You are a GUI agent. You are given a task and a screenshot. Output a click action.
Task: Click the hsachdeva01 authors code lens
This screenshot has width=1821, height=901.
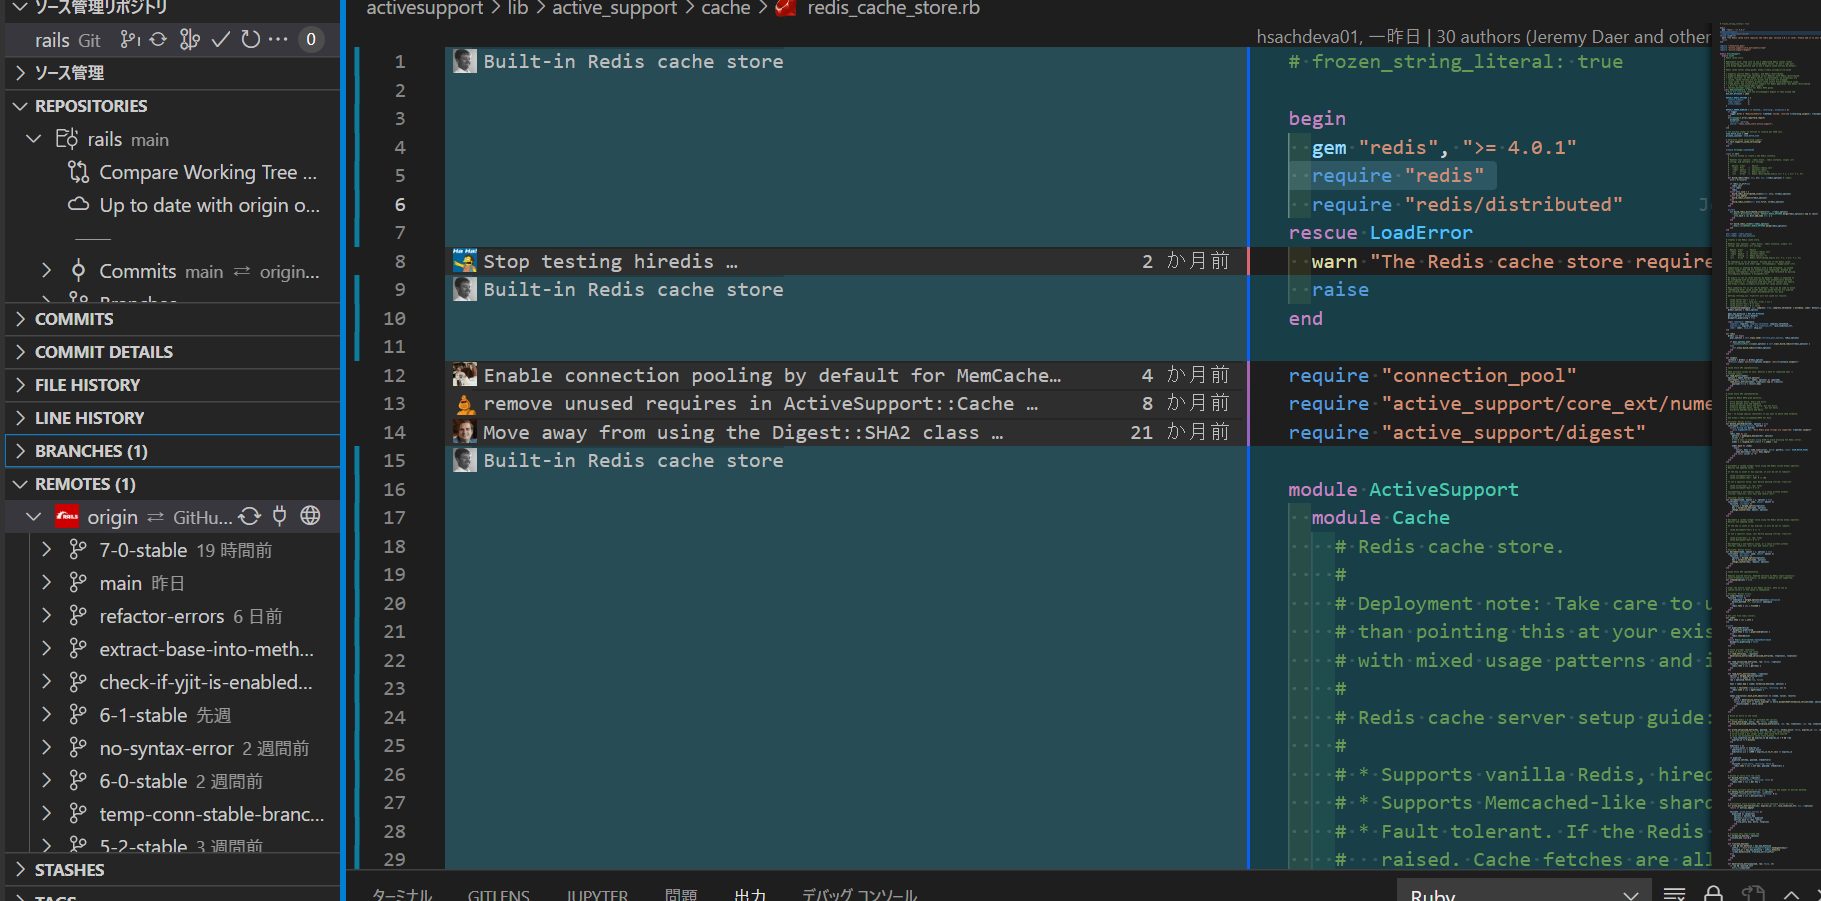pos(1483,36)
